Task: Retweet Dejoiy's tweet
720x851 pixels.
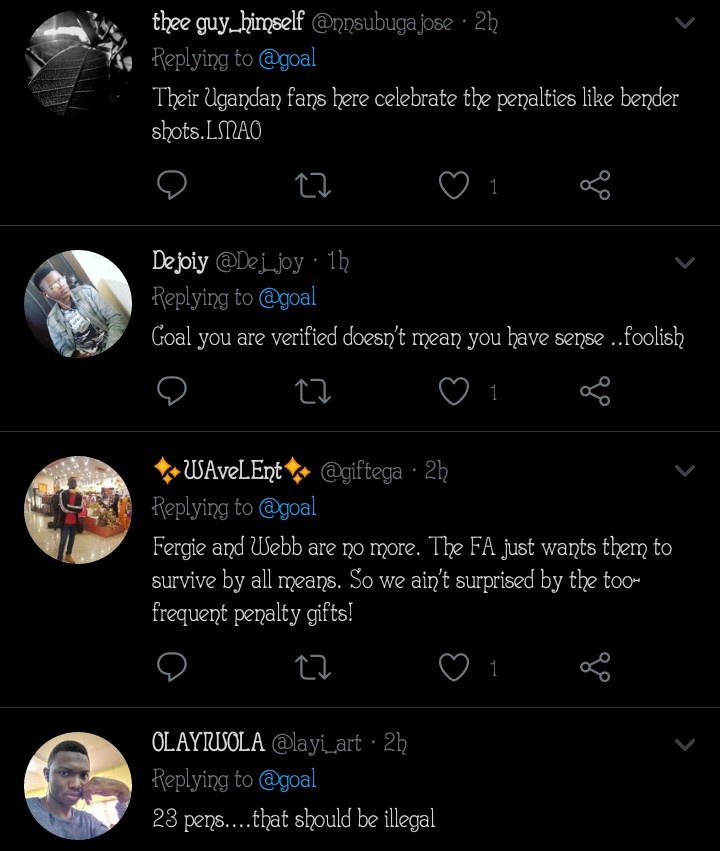Action: (314, 391)
